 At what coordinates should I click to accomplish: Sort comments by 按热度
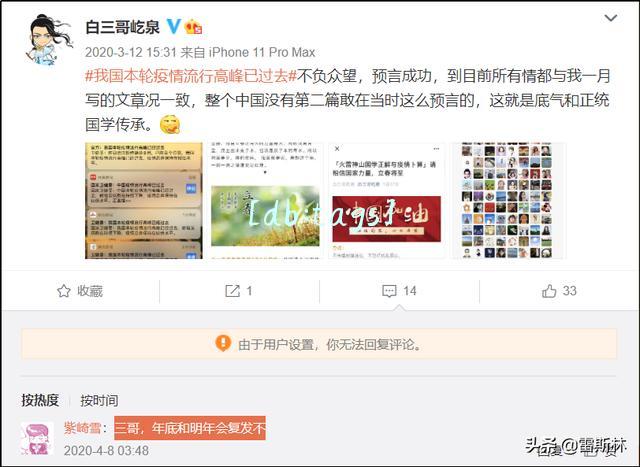coord(40,400)
